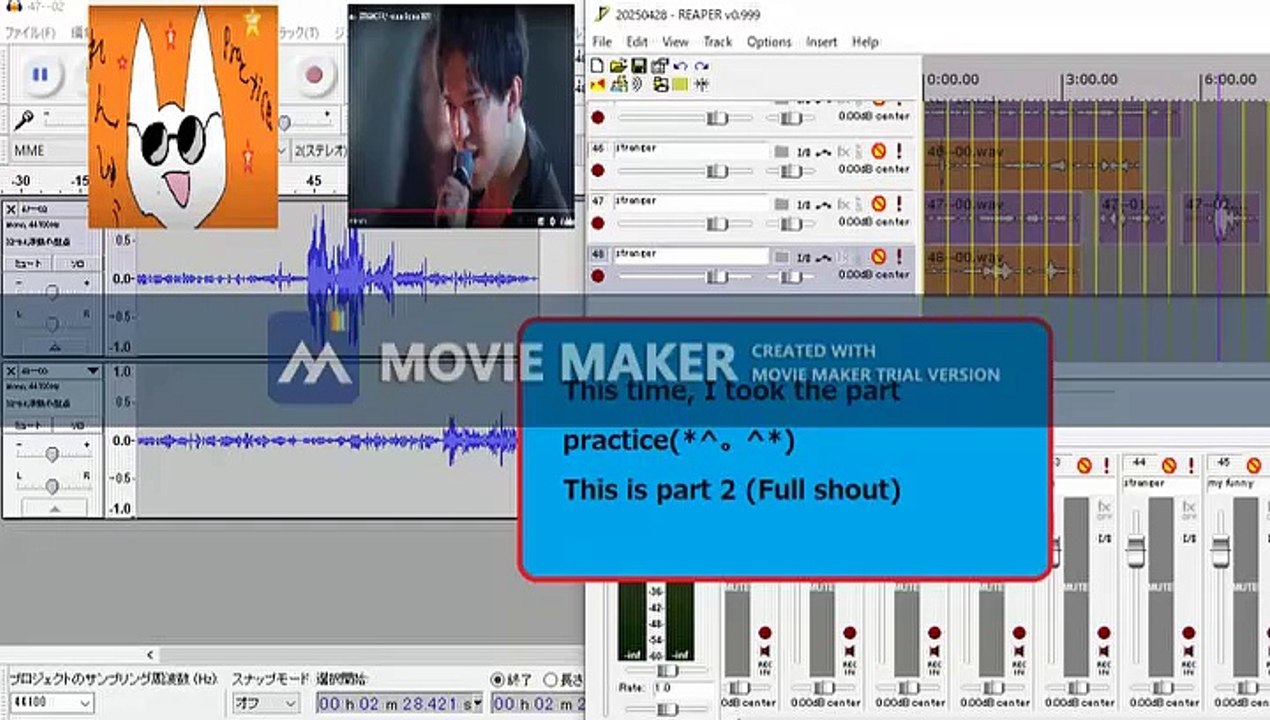Open the File menu in REAPER
Screen dimensions: 1270x720
602,42
